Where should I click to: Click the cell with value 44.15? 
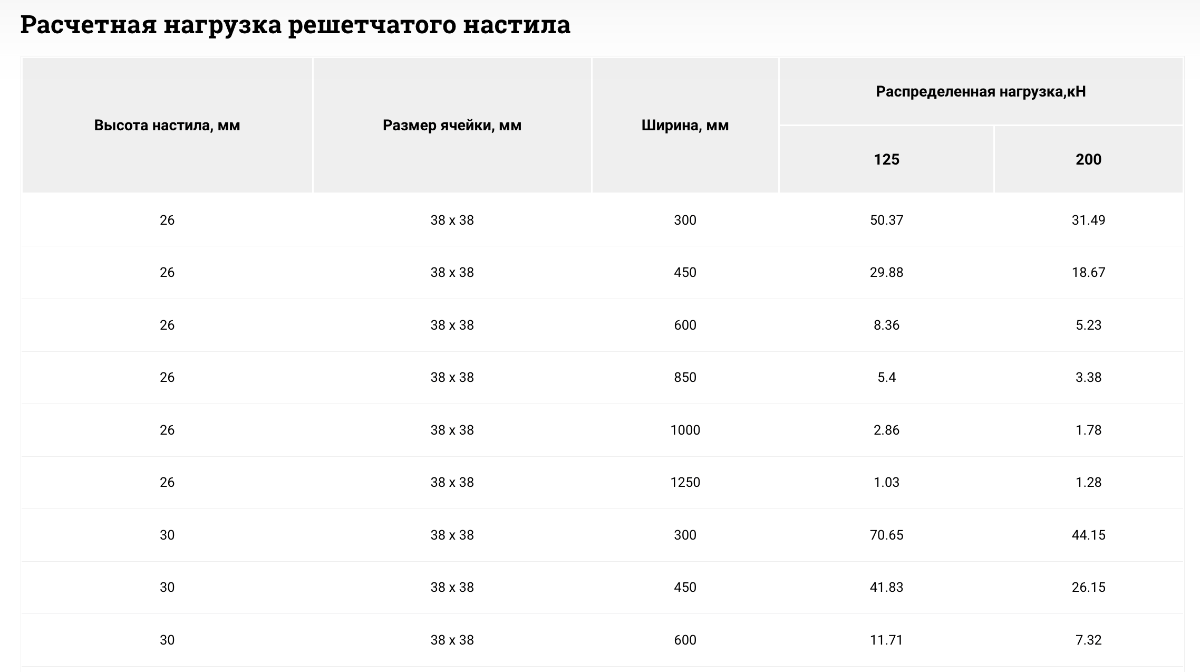(1088, 535)
